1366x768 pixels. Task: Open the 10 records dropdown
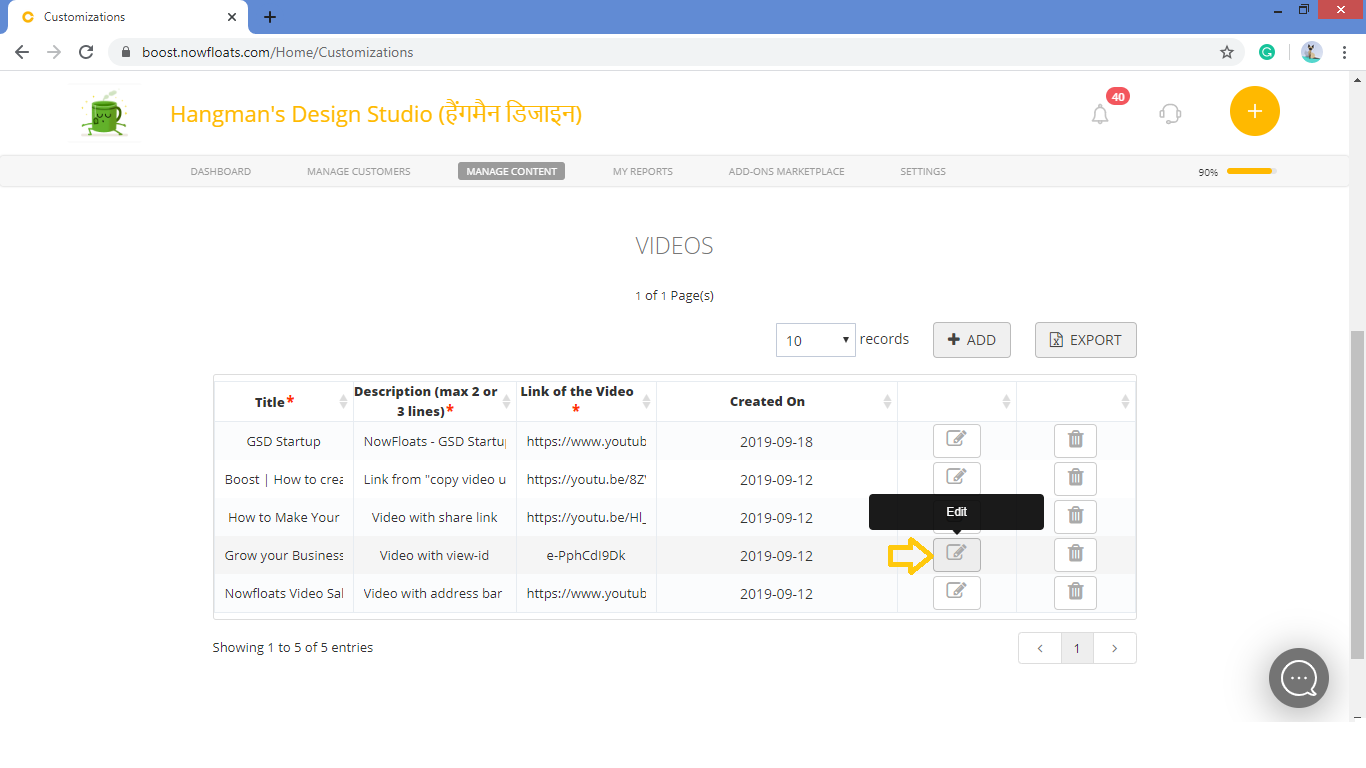click(x=816, y=340)
